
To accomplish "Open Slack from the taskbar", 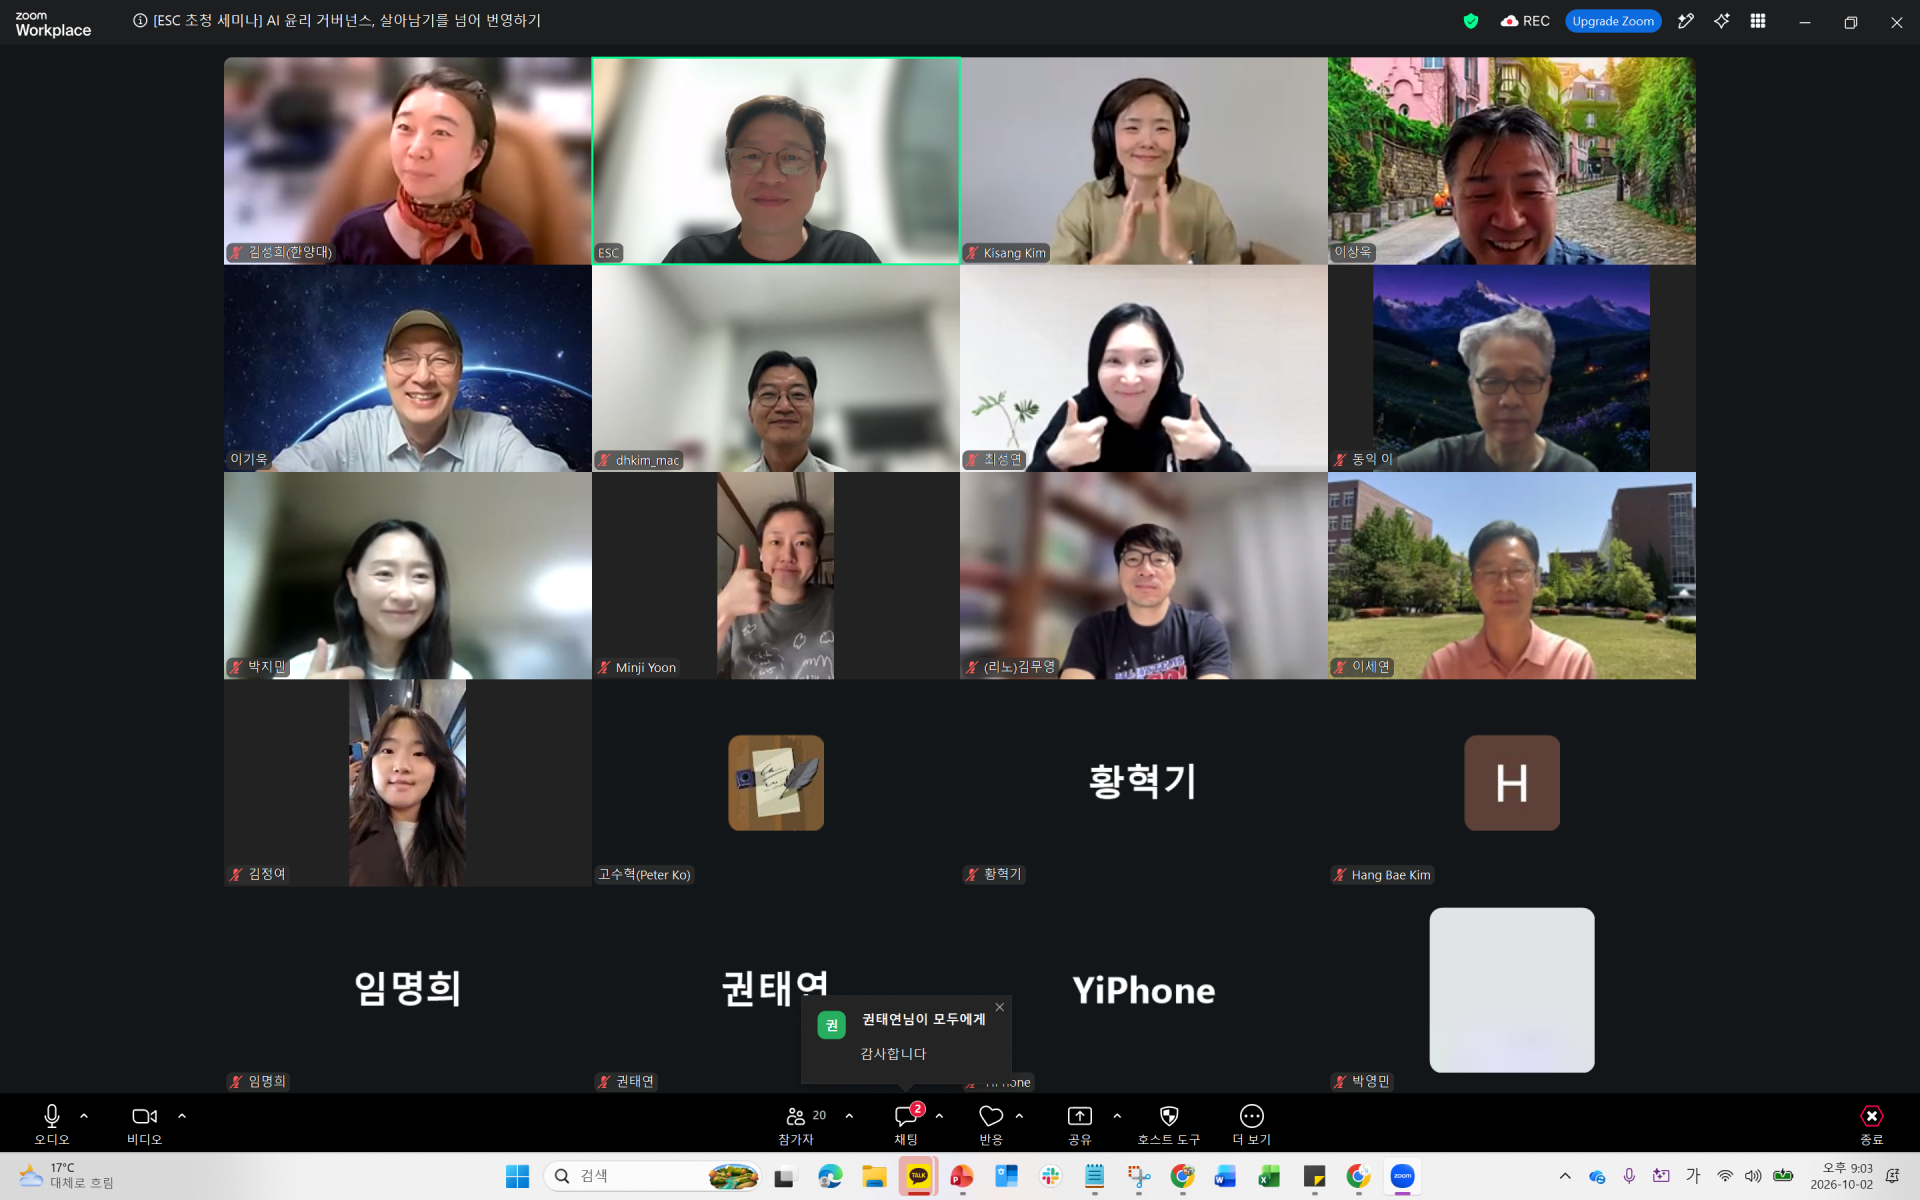I will tap(1050, 1176).
